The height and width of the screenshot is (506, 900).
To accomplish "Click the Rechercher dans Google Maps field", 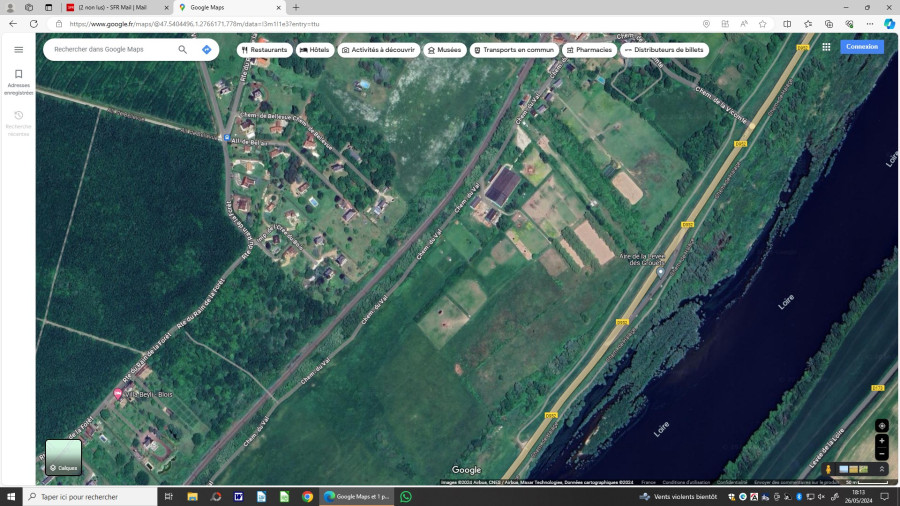I will pyautogui.click(x=110, y=49).
